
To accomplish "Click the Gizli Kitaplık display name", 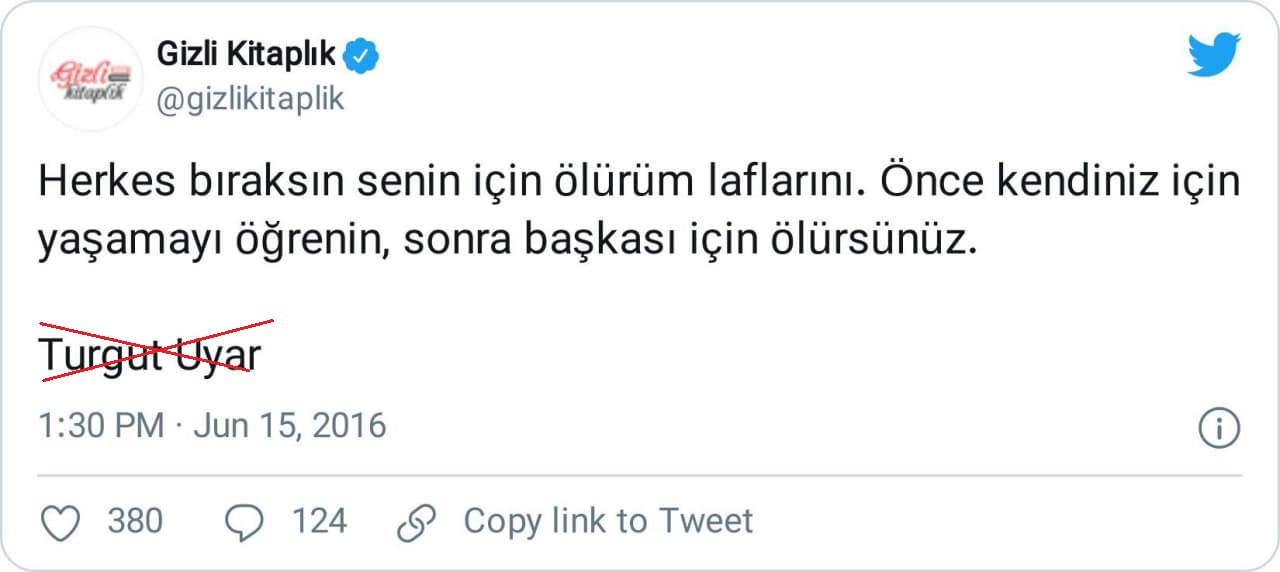I will (x=246, y=56).
